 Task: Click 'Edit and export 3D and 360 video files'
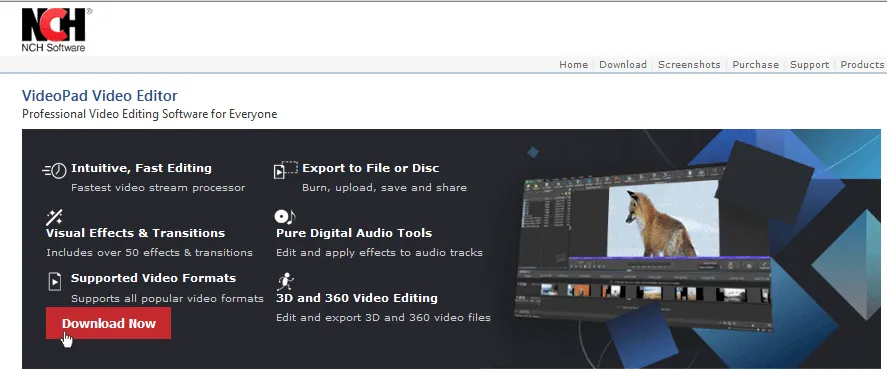(384, 318)
